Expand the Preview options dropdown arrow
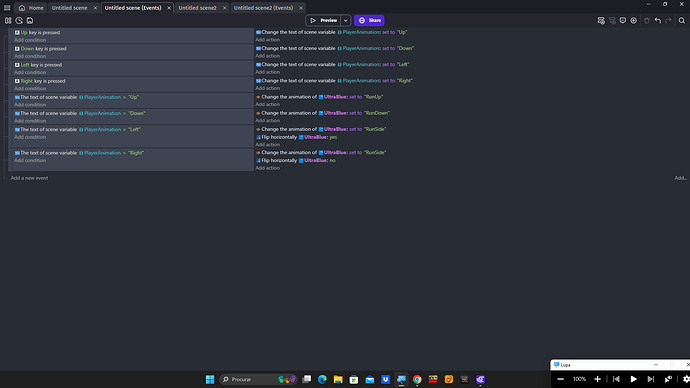Screen dimensions: 690x388 click(346, 20)
